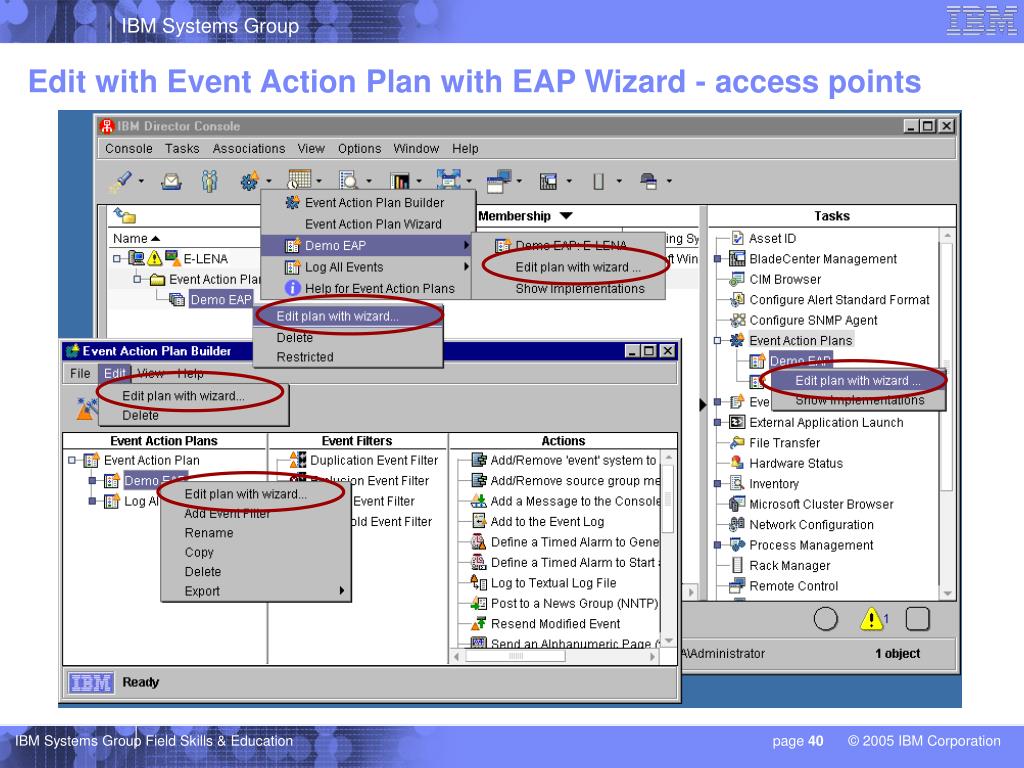Click the Actions pane horizontal scrollbar thumb
The width and height of the screenshot is (1024, 768).
tap(515, 656)
